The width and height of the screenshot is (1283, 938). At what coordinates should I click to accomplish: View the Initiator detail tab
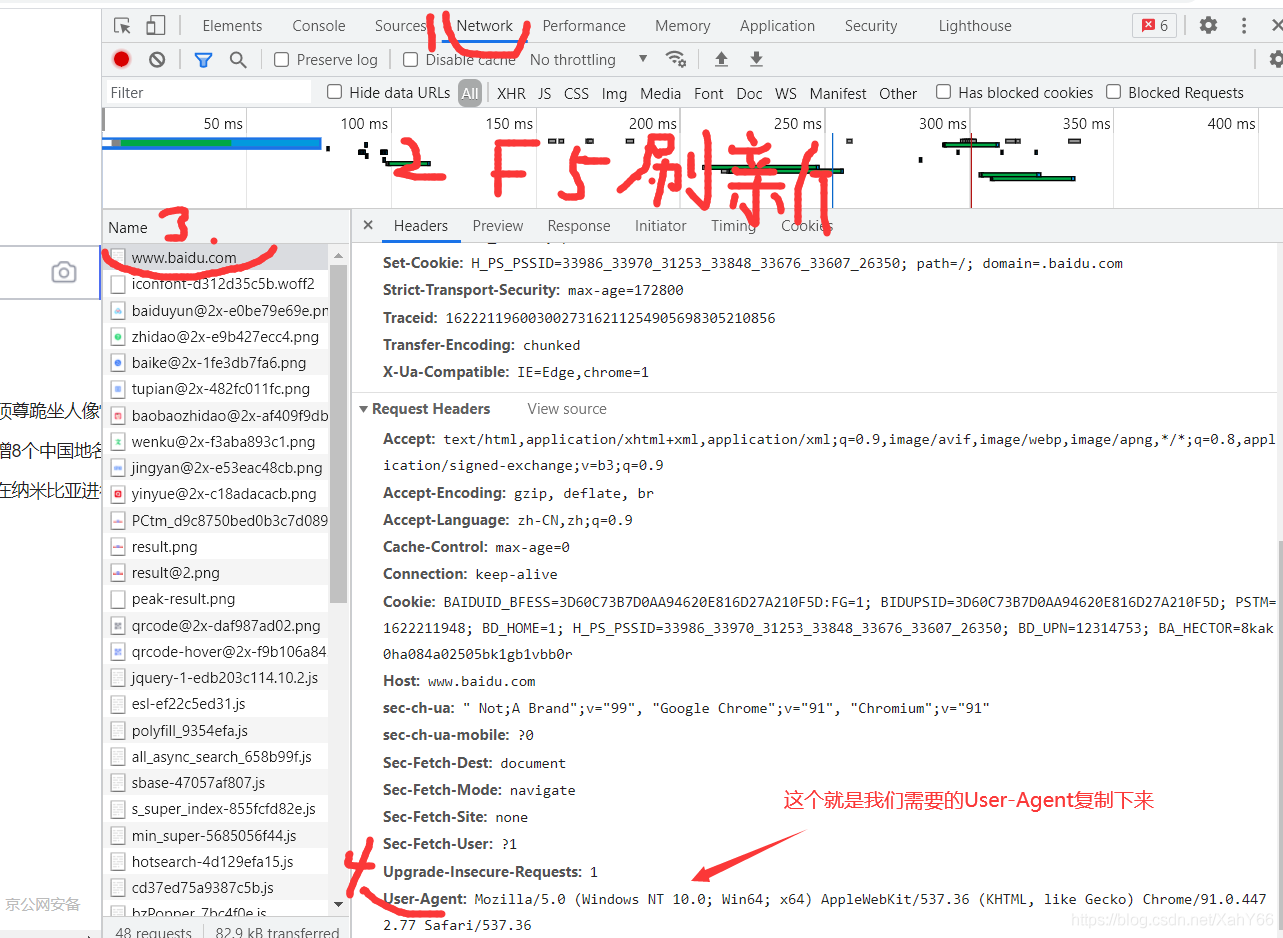pos(661,226)
